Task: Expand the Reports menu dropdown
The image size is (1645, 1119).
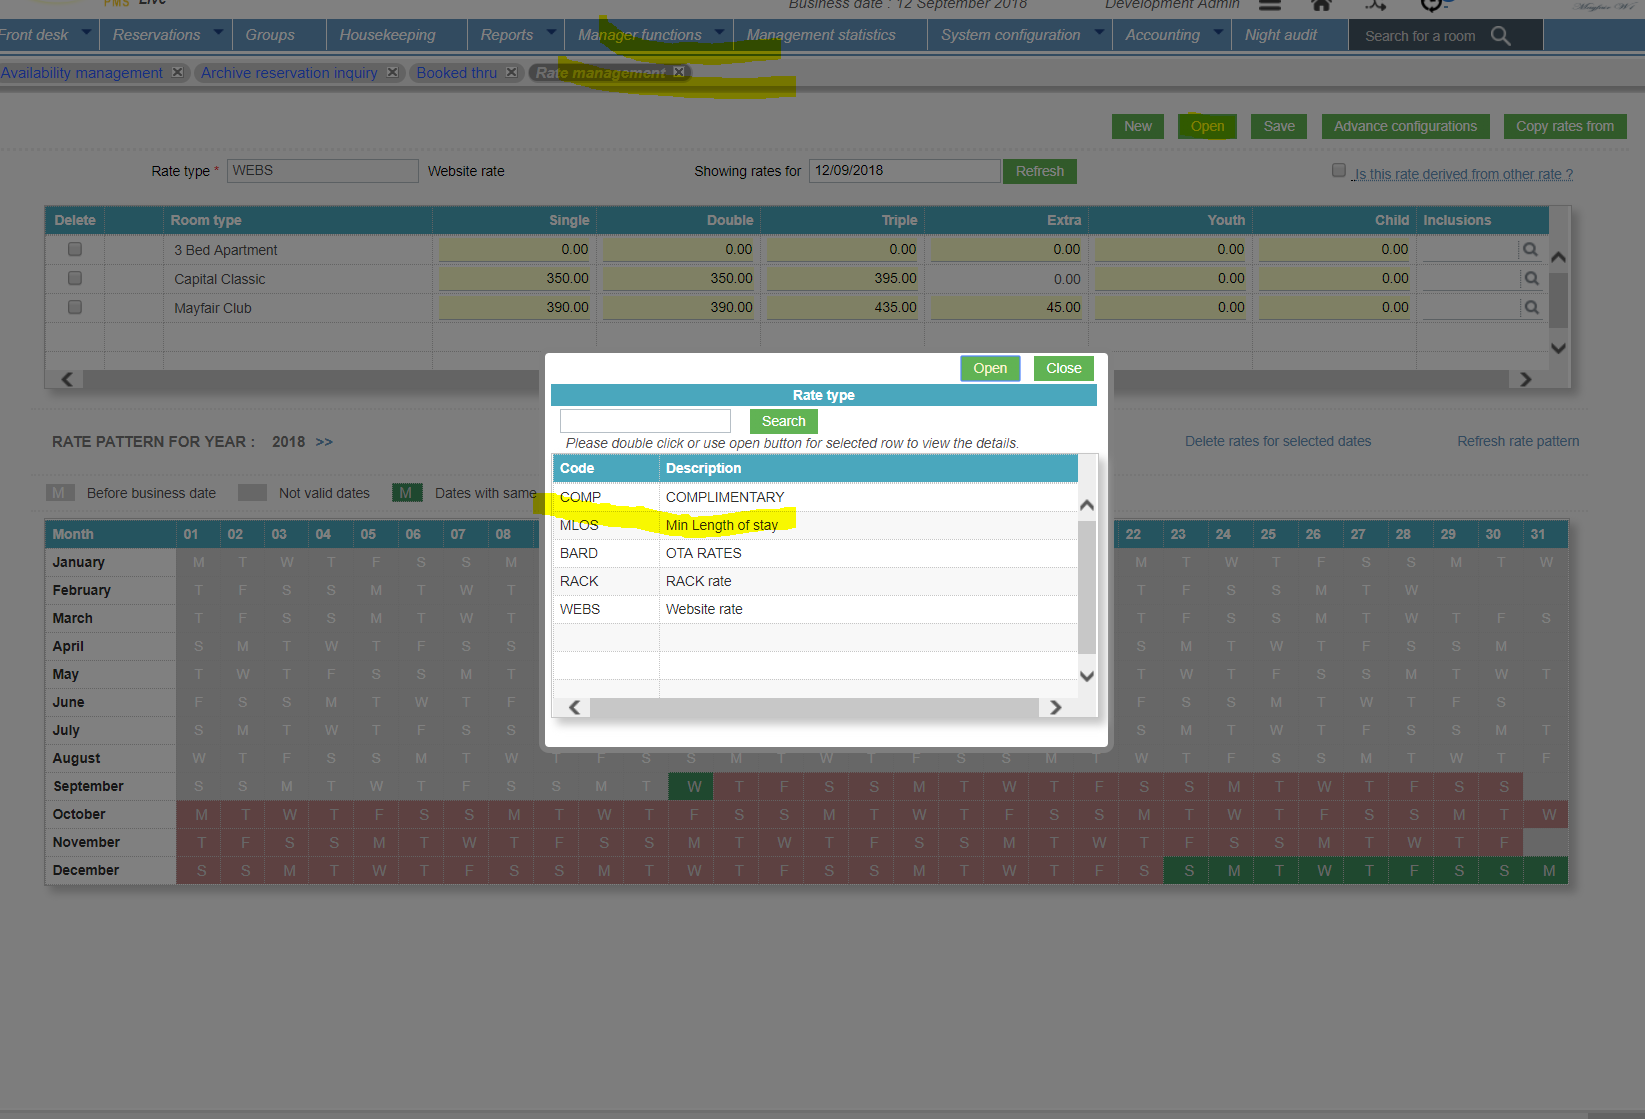Action: click(551, 33)
